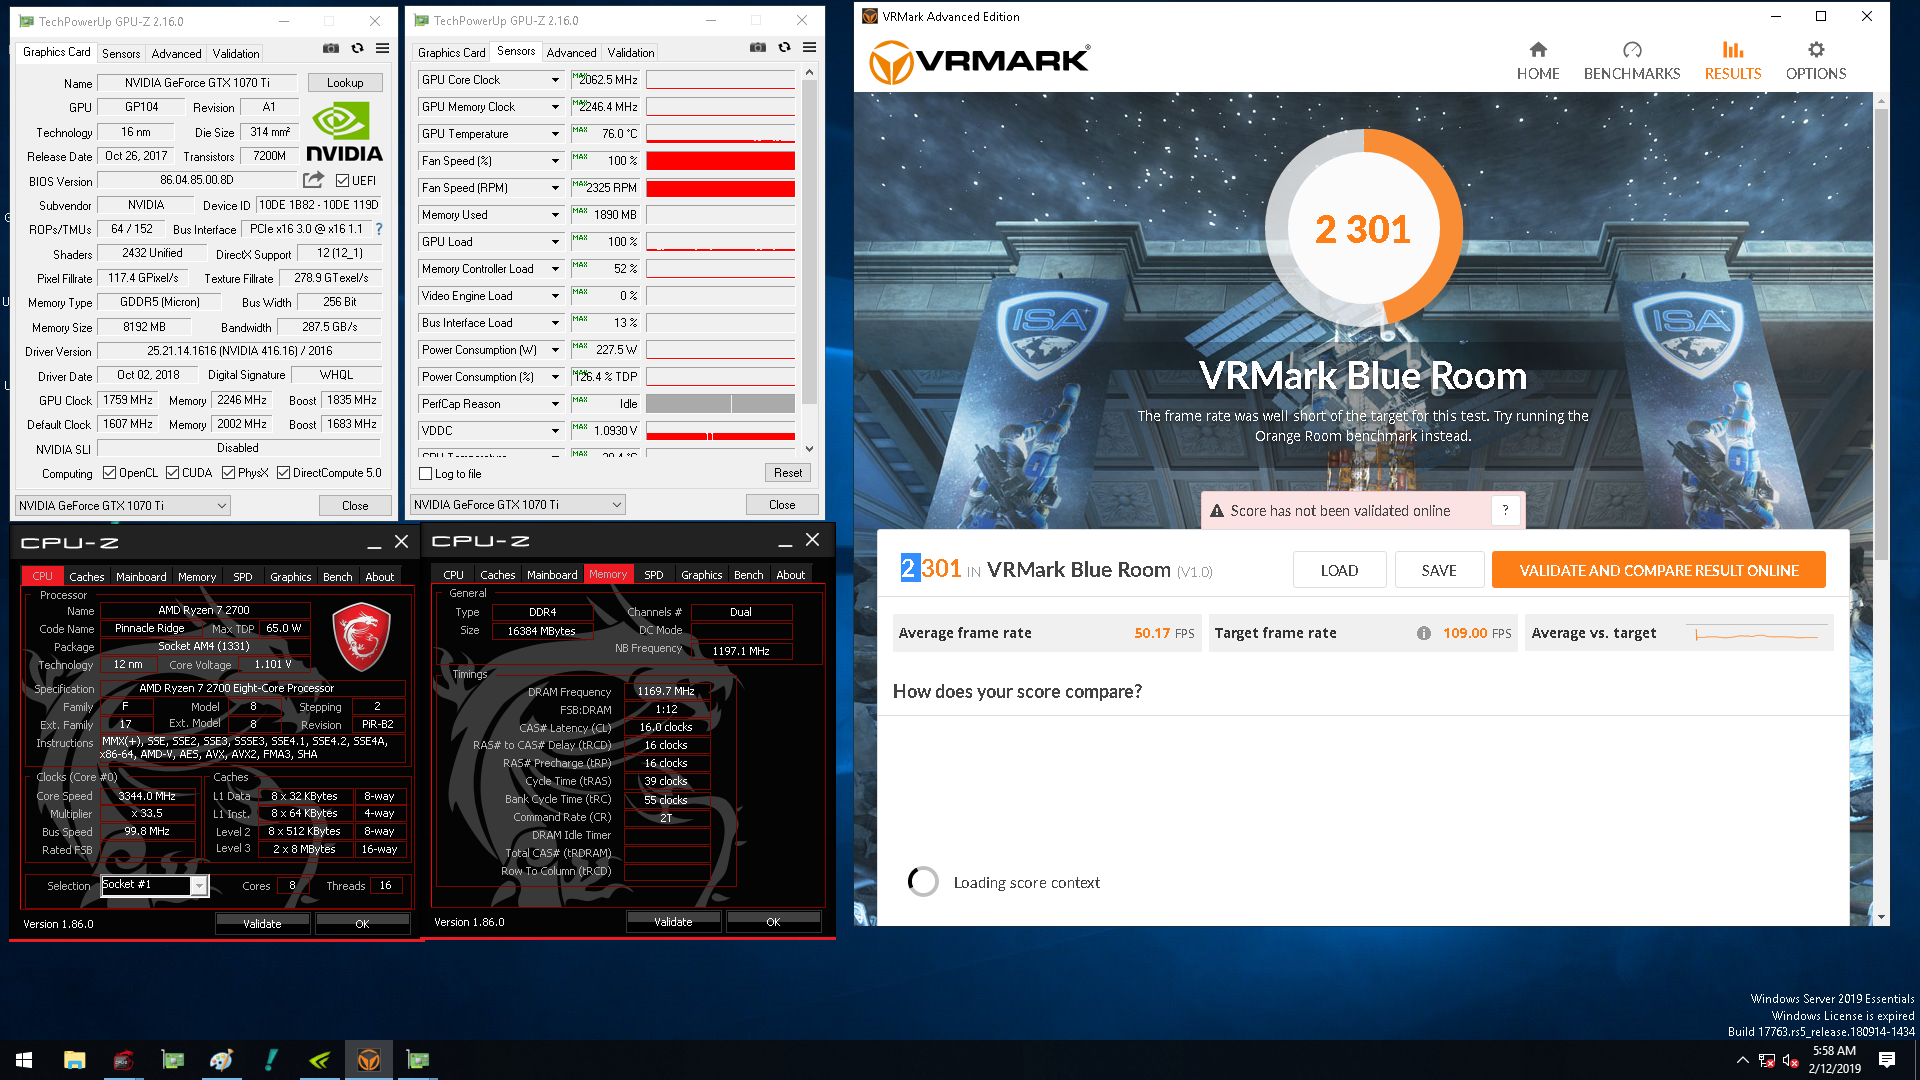The image size is (1920, 1080).
Task: Open the hamburger menu in the GPU-Z Graphics Card window
Action: 382,48
